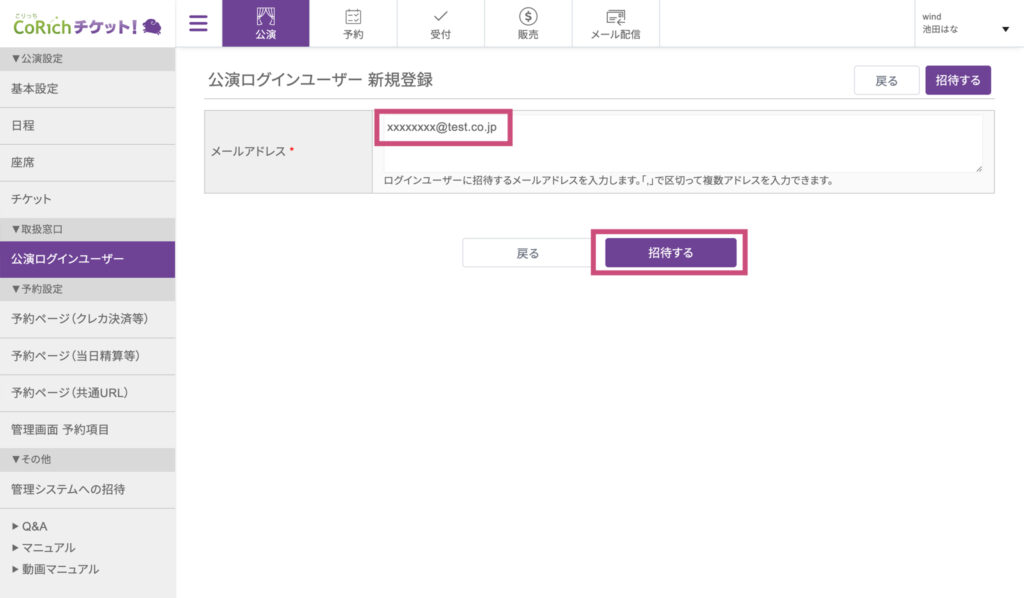Open 基本設定 in the sidebar
1024x598 pixels.
[x=35, y=89]
